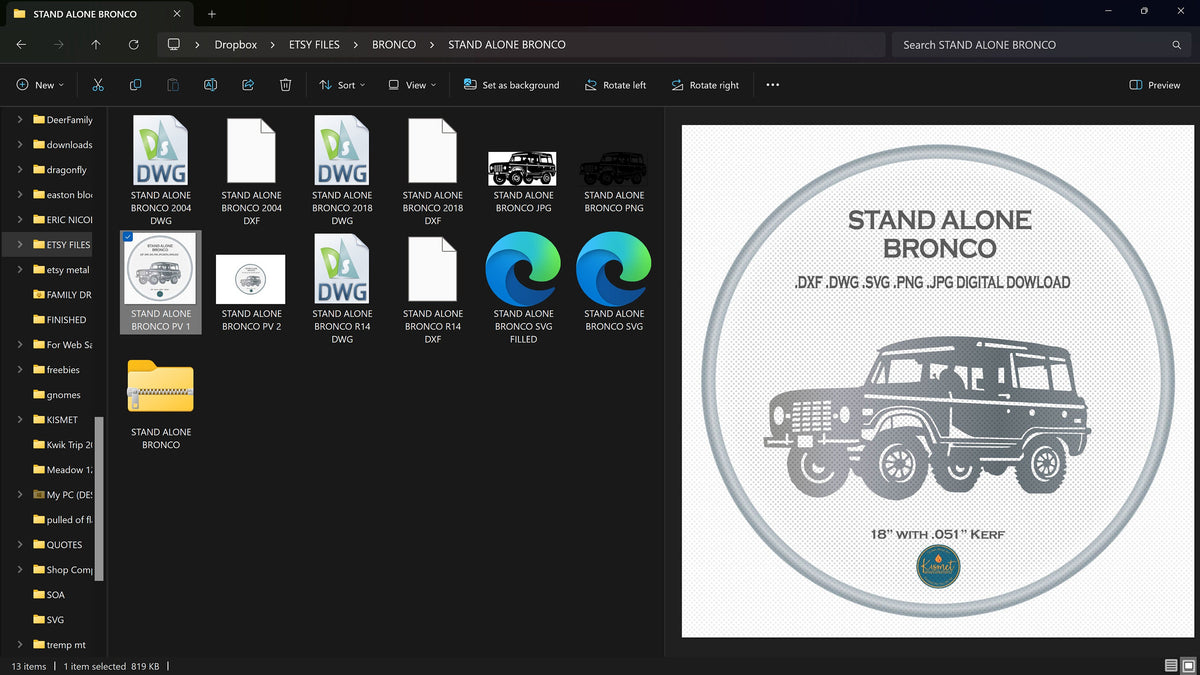Select STAND ALONE BRONCO R14 DXF file
This screenshot has width=1200, height=675.
(432, 289)
